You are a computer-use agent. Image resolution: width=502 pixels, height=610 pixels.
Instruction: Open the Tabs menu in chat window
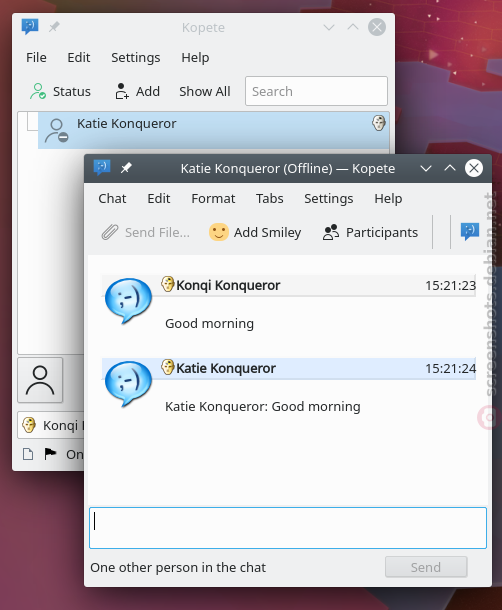(x=269, y=199)
